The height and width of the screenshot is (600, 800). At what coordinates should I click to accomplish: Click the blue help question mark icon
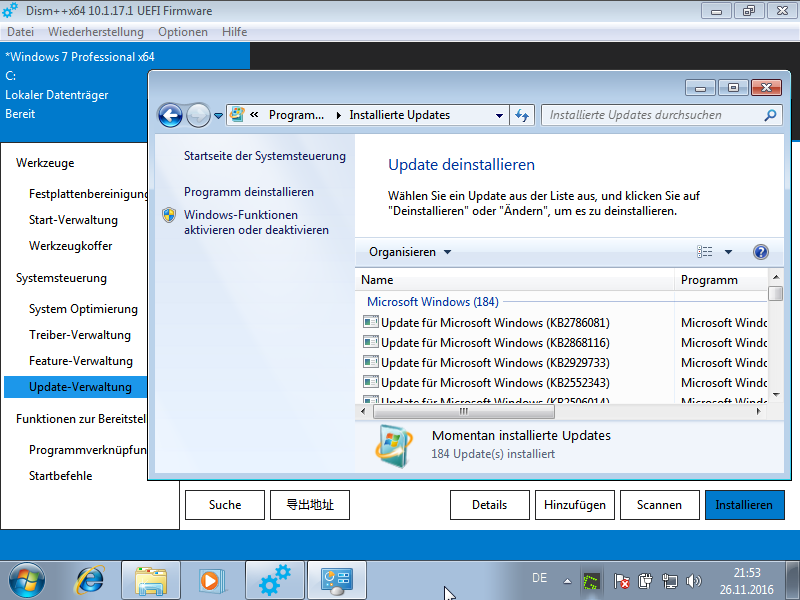[x=760, y=252]
